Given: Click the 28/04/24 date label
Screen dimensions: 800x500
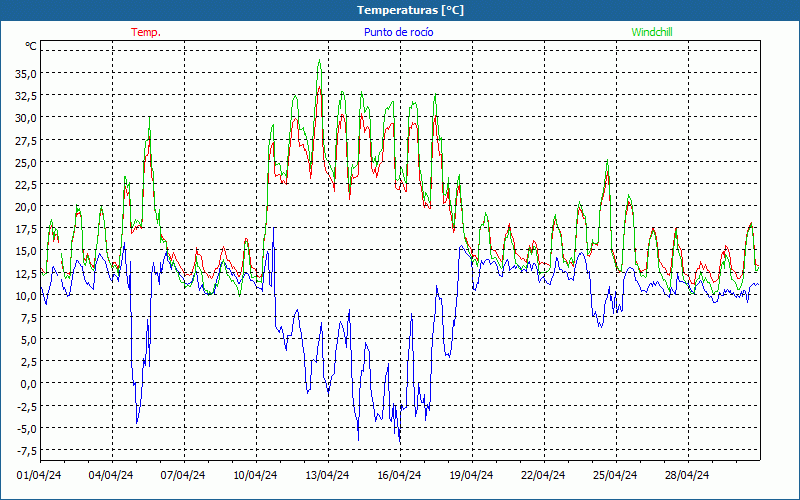Looking at the screenshot, I should pos(687,475).
